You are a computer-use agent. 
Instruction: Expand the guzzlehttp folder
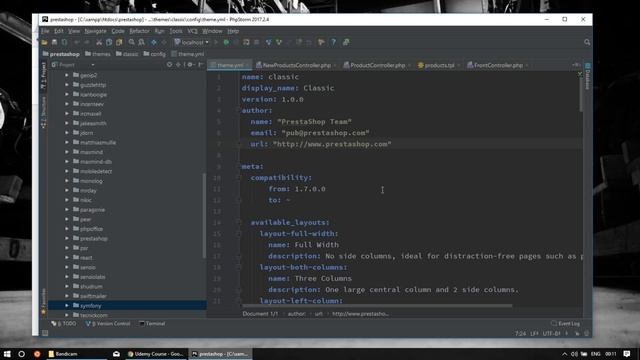[67, 85]
